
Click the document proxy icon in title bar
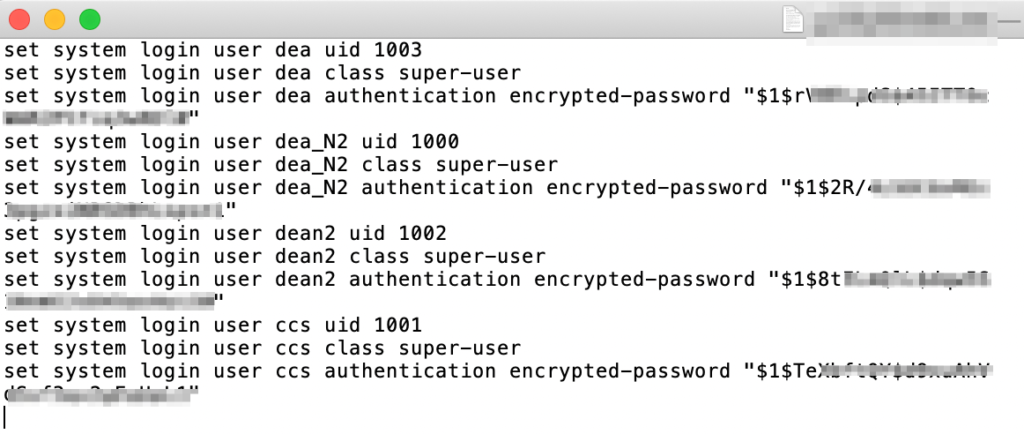(x=793, y=19)
